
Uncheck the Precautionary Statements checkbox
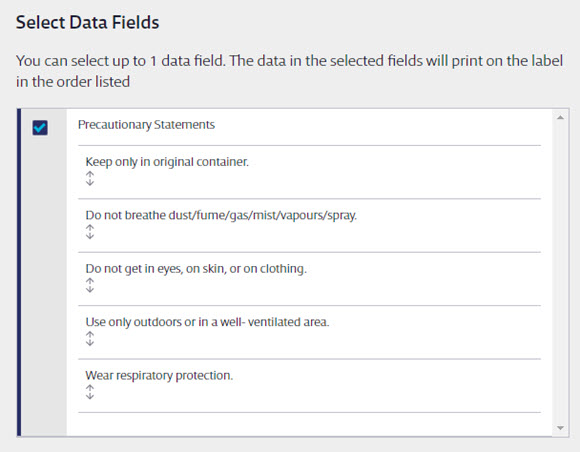(40, 128)
